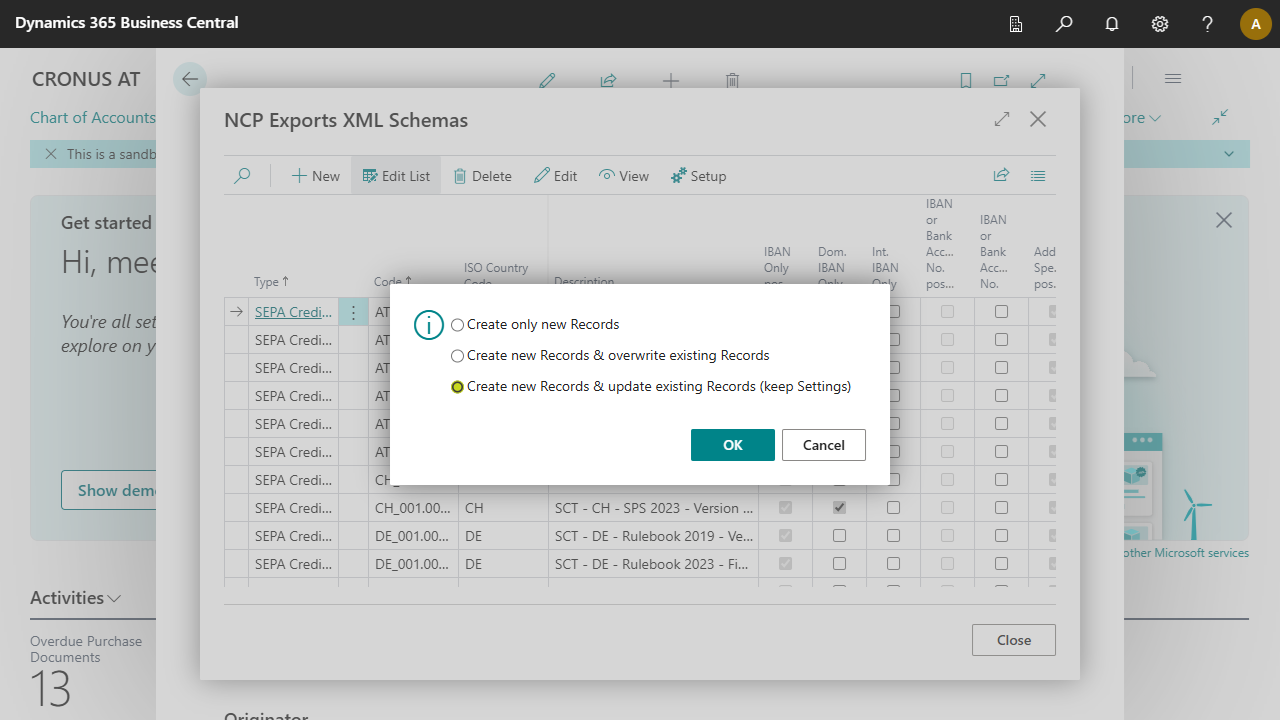Confirm the dialog with OK

[x=732, y=445]
